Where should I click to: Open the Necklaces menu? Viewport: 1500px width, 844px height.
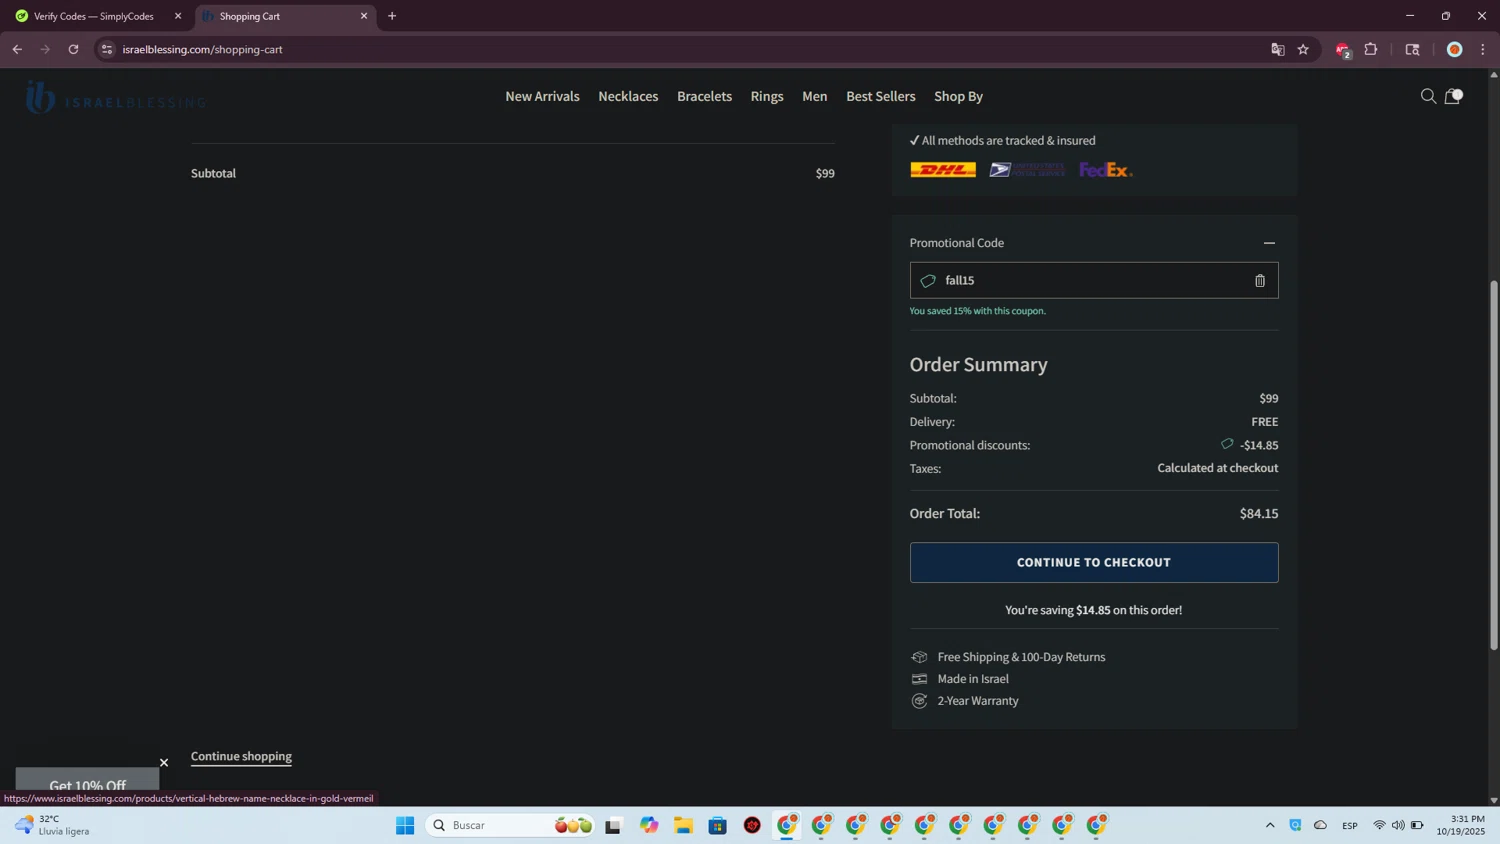[x=628, y=96]
